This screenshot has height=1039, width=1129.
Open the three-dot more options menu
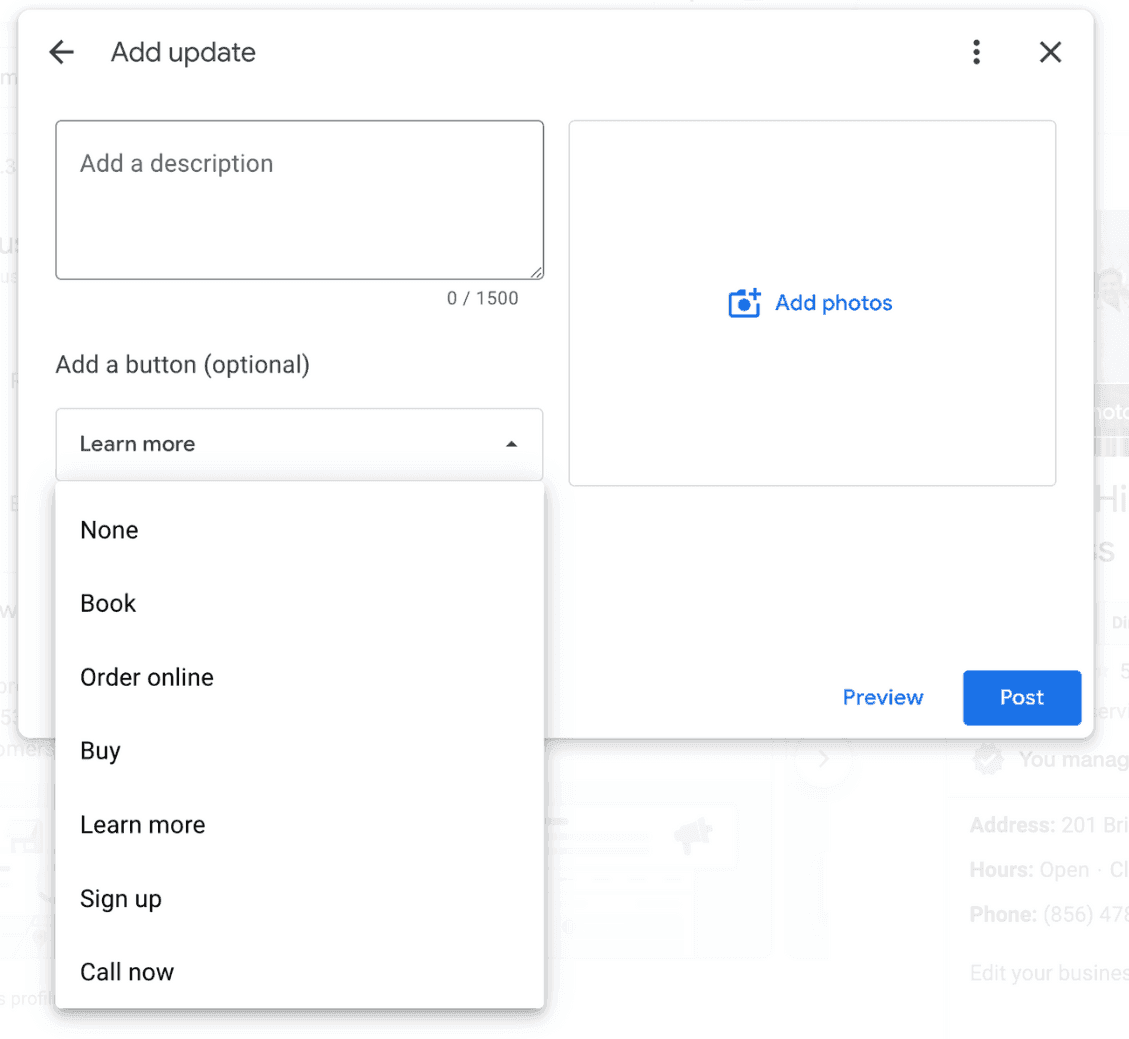coord(976,52)
